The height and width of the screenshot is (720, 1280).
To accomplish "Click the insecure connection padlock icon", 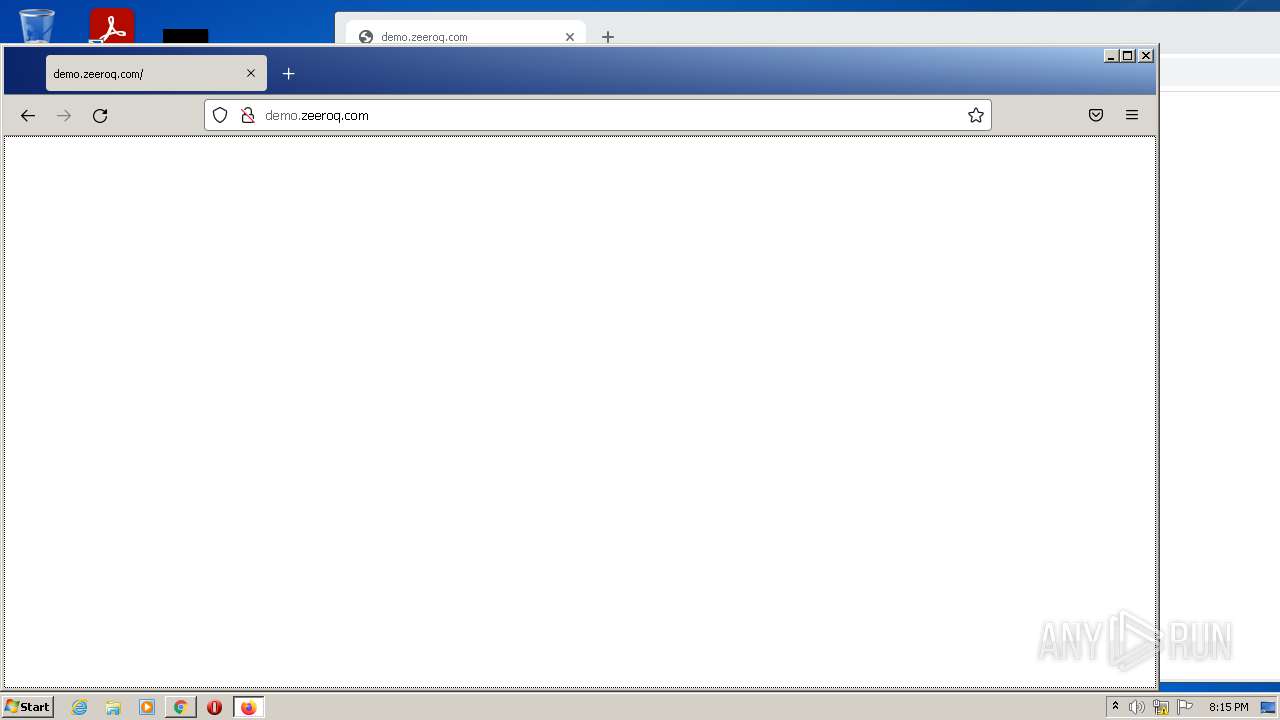I will pos(248,115).
